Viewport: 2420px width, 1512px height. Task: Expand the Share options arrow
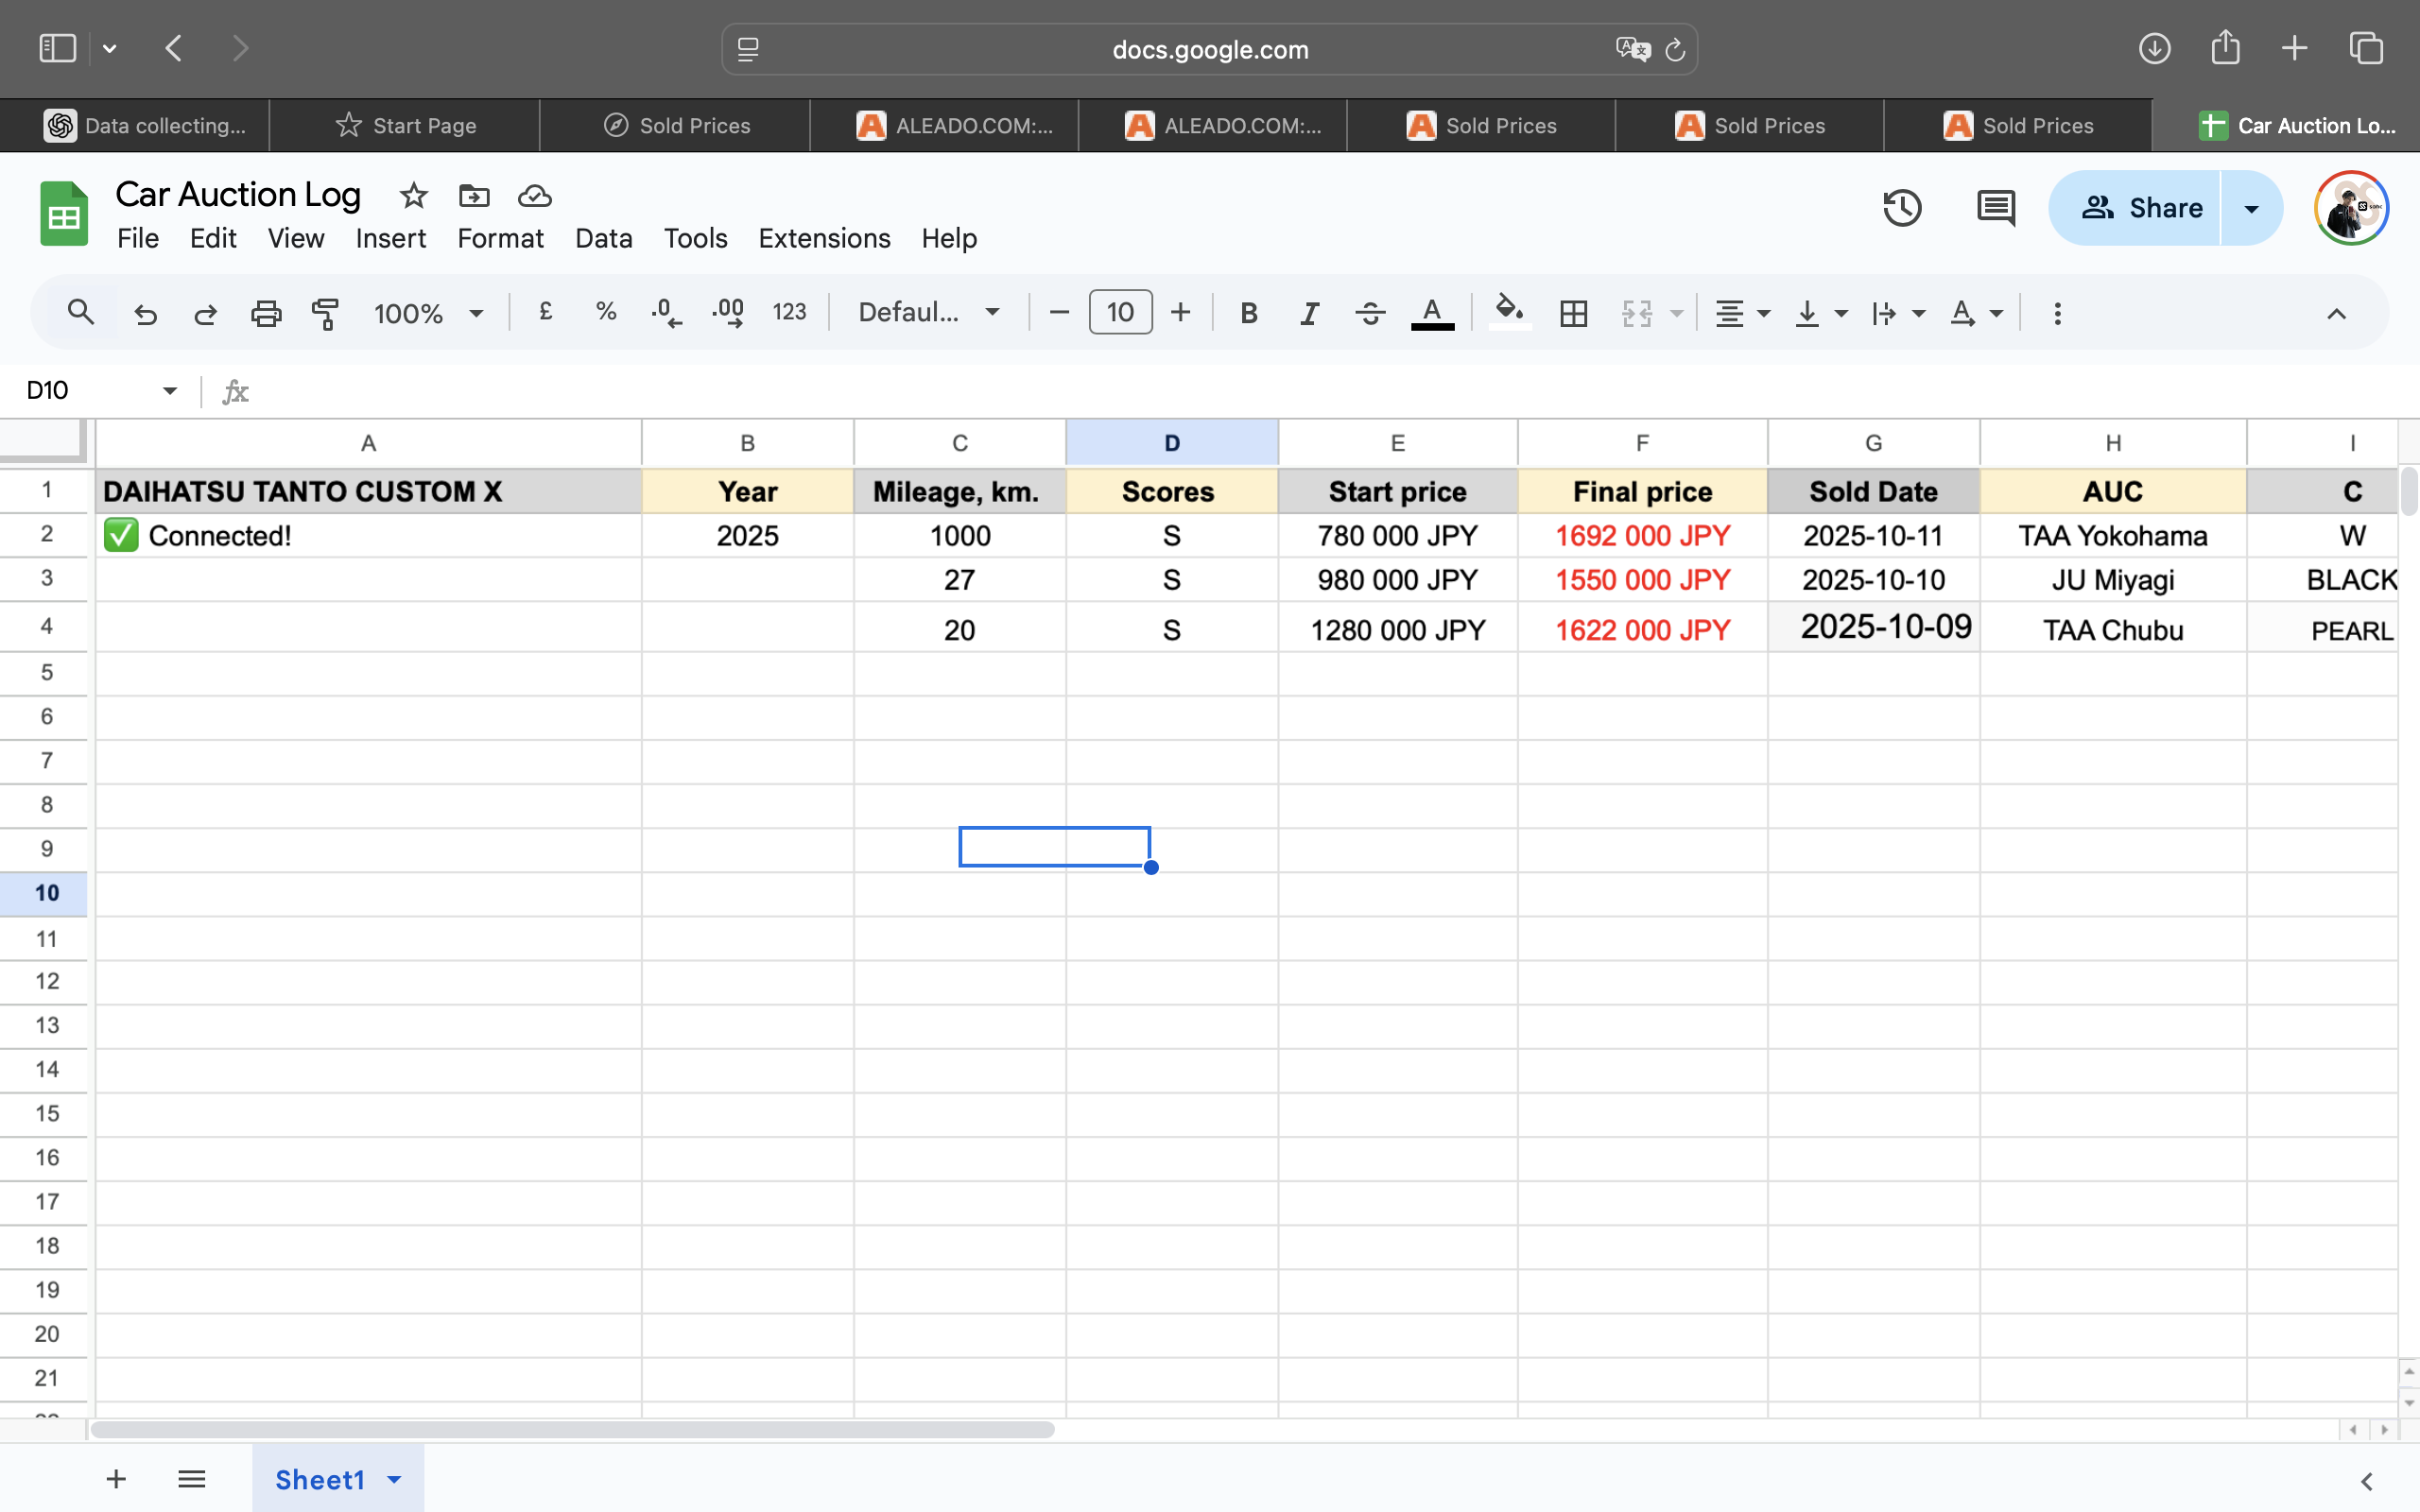[x=2251, y=208]
